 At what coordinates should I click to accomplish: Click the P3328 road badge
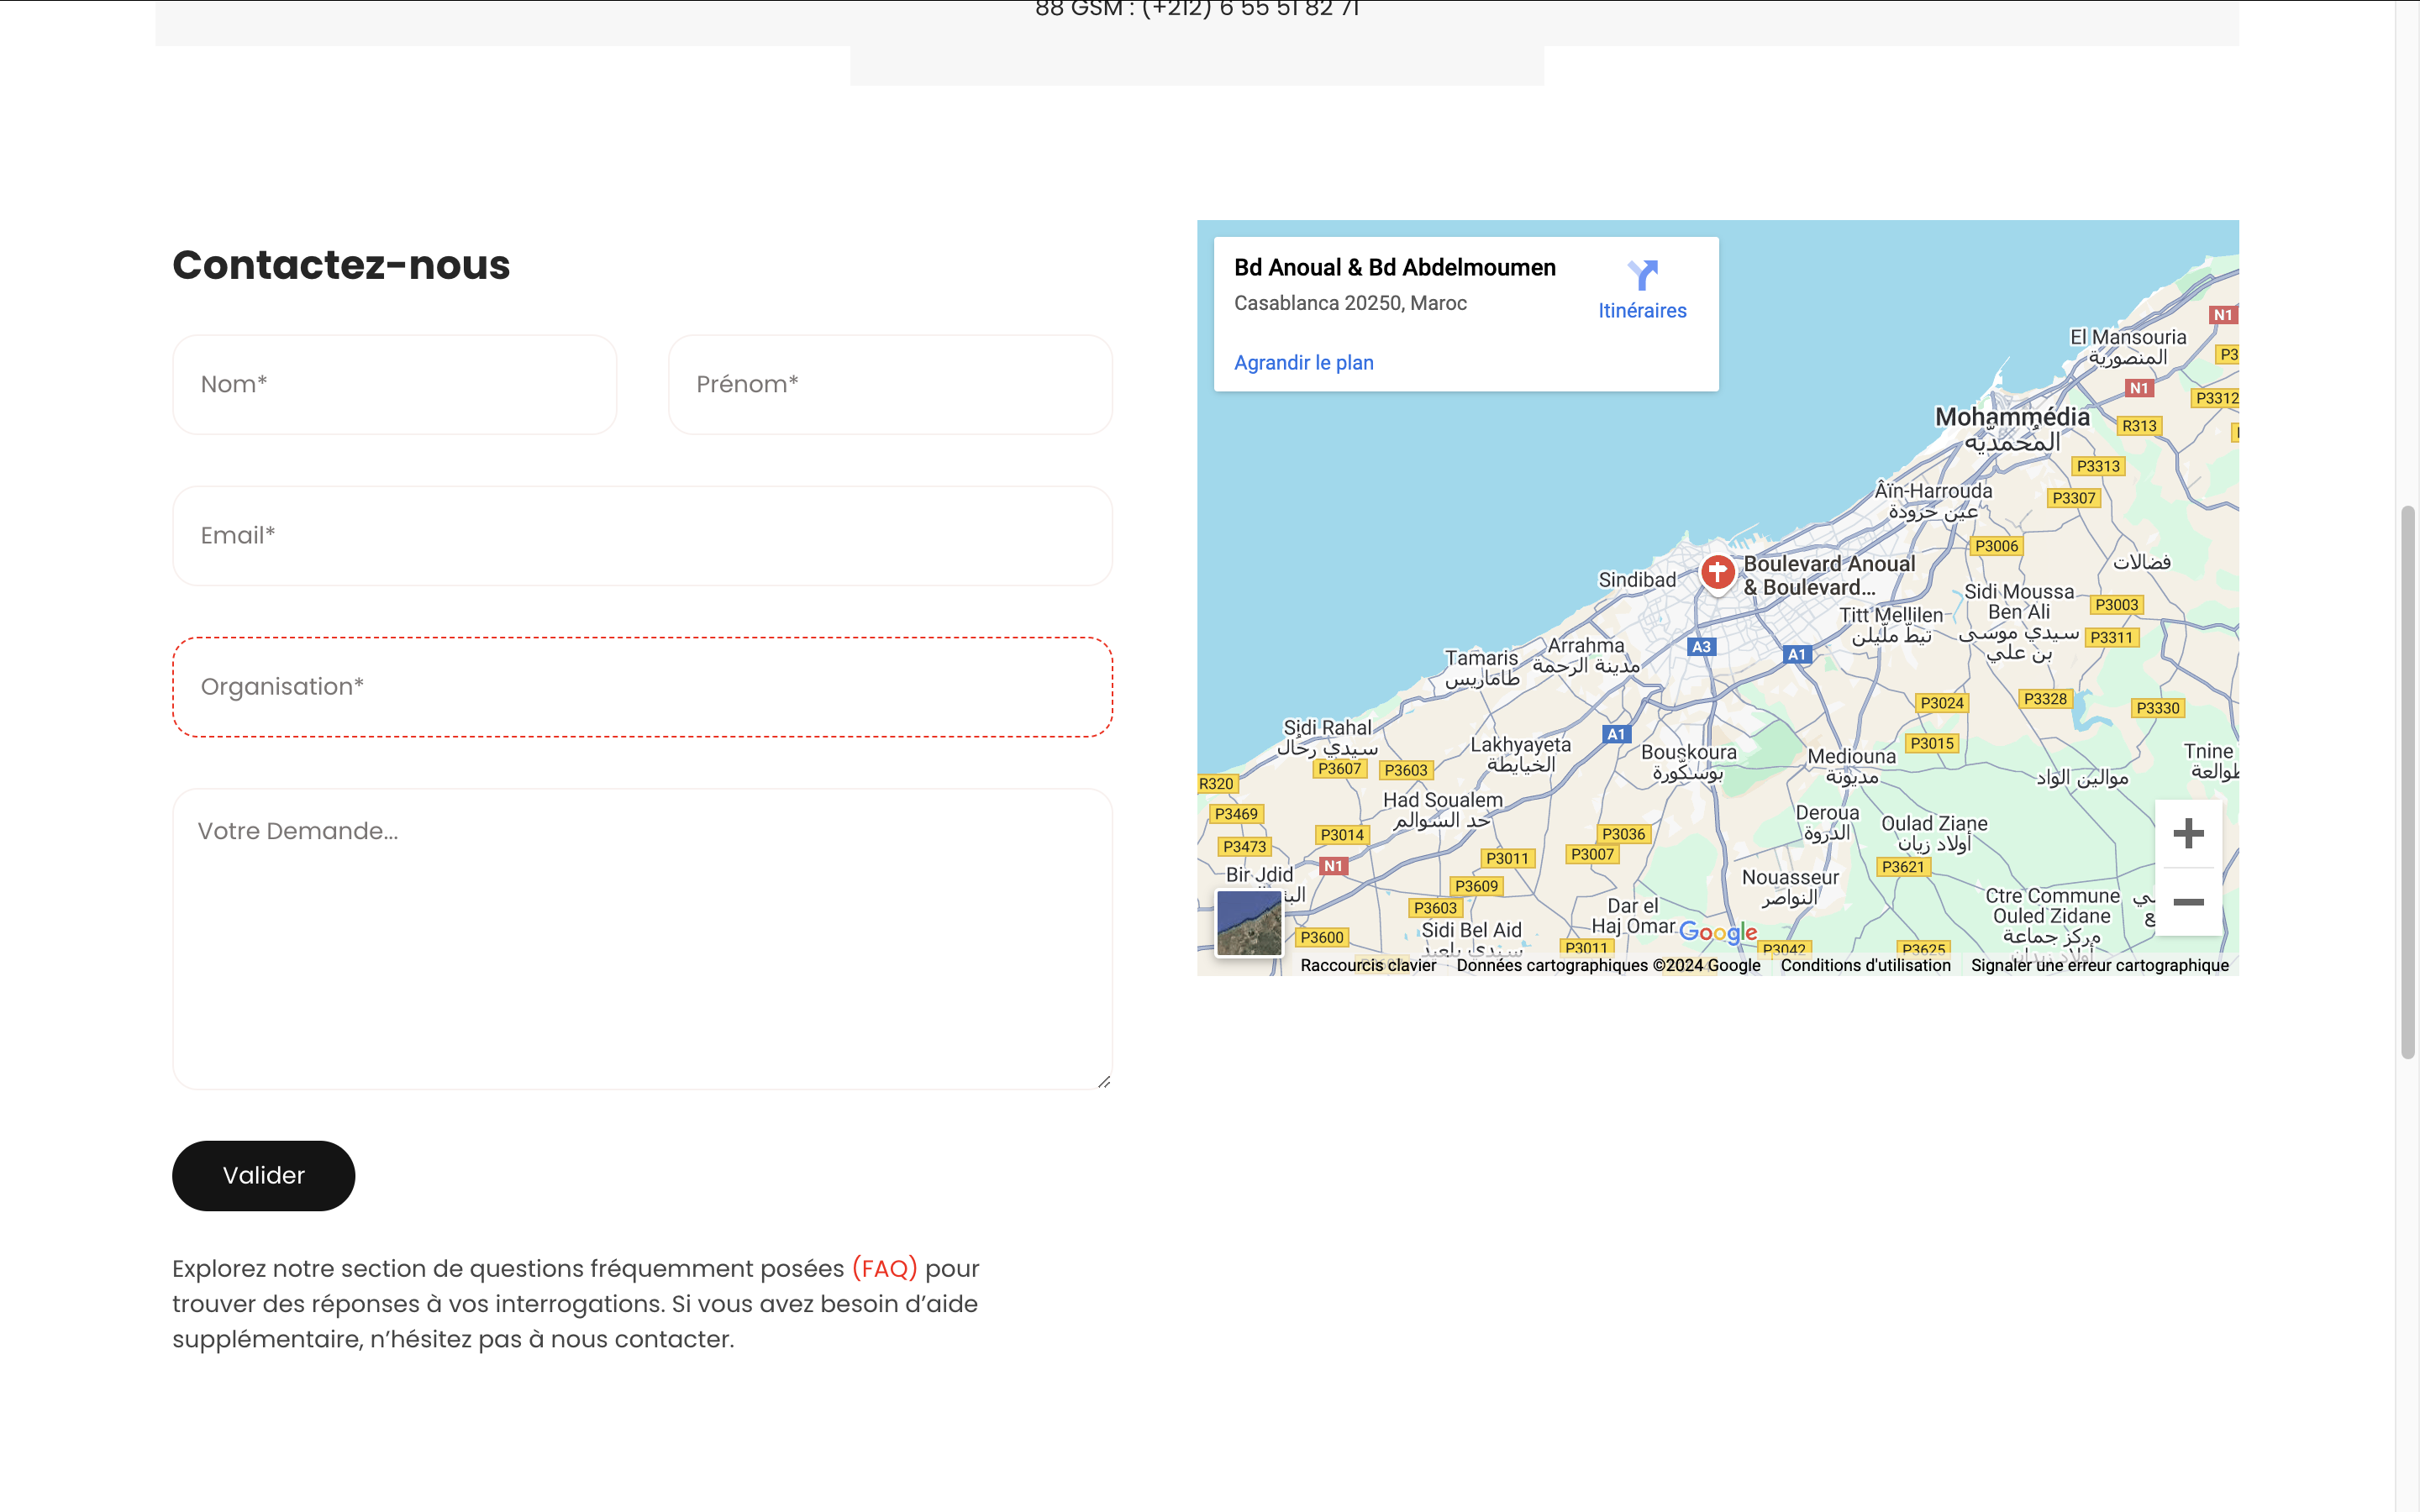coord(2045,699)
